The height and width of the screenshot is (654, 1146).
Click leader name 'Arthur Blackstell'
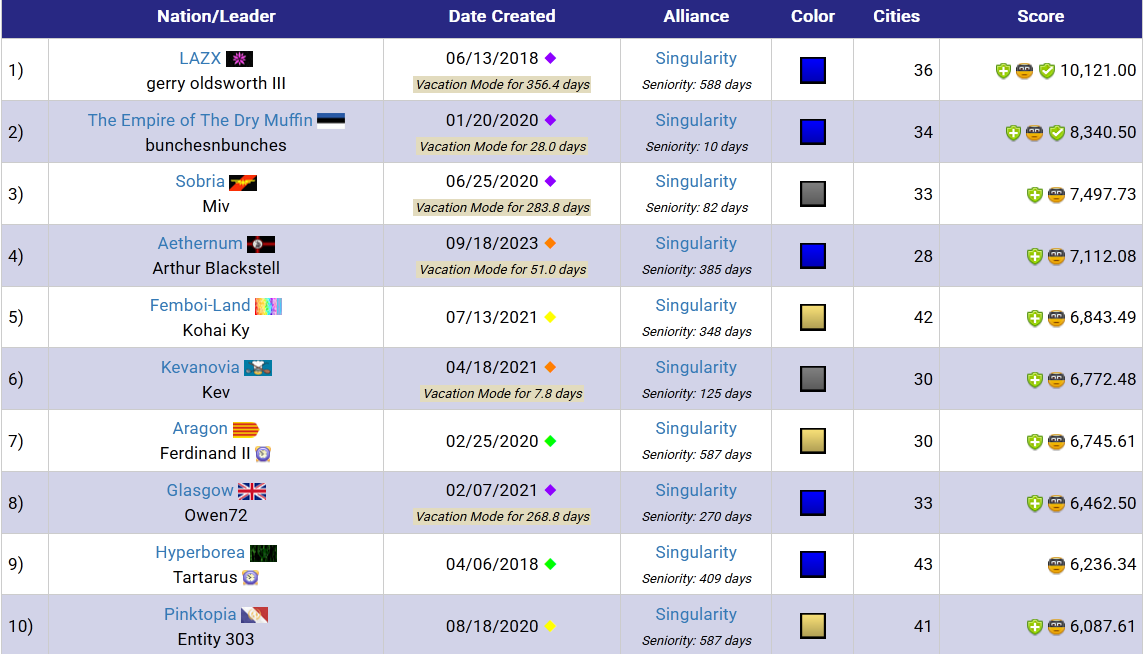click(x=216, y=268)
